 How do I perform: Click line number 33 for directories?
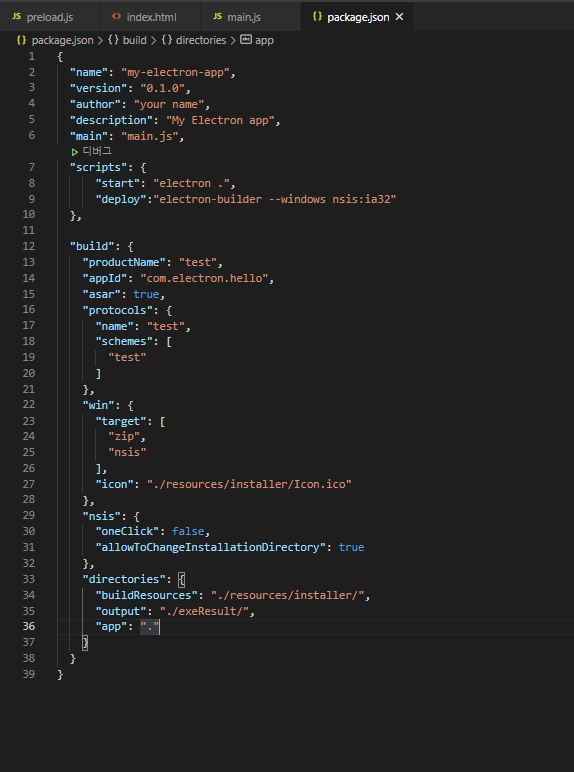(29, 579)
